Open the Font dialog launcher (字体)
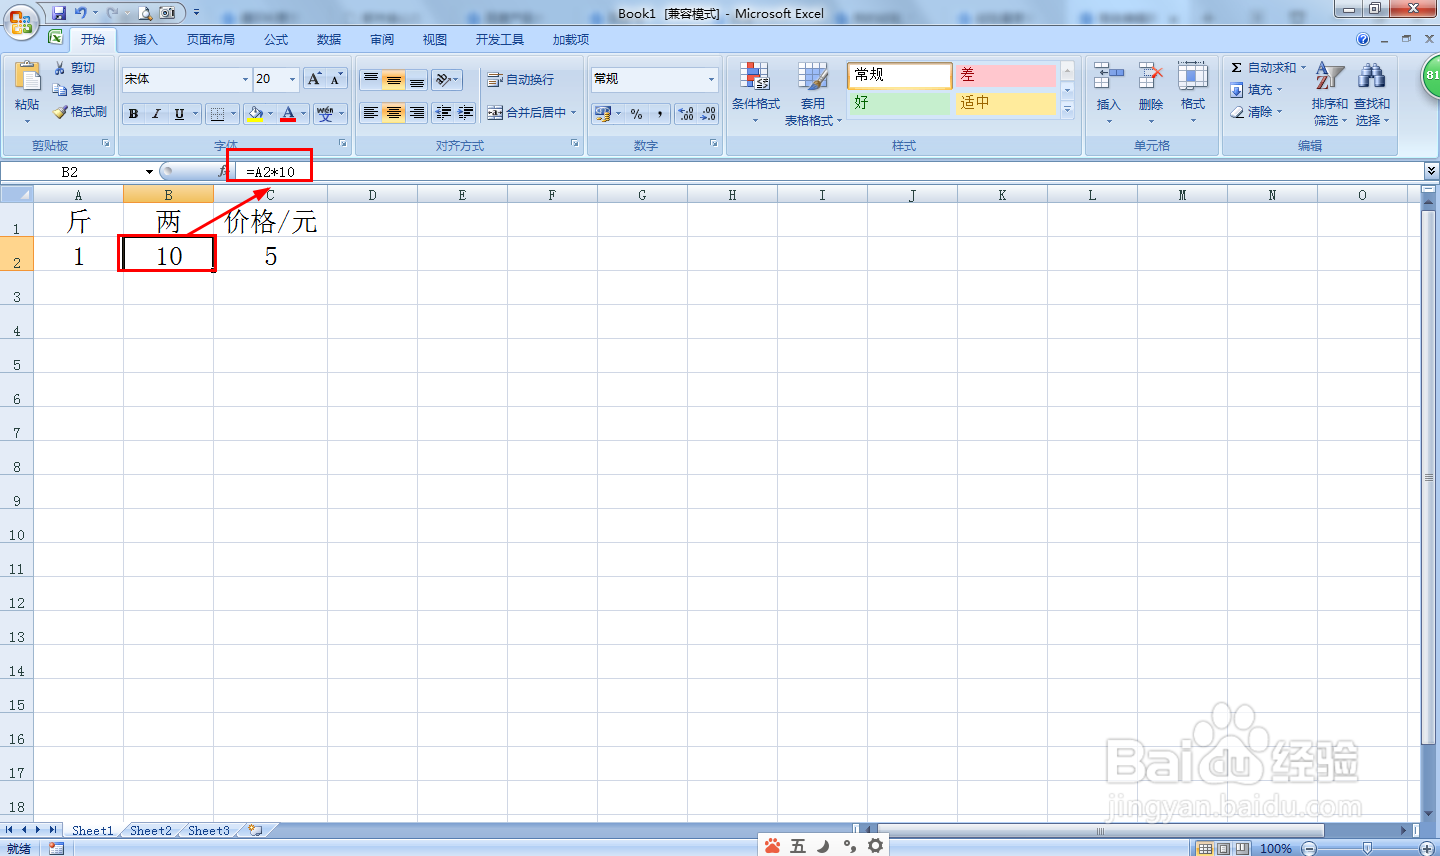The width and height of the screenshot is (1440, 856). [343, 144]
